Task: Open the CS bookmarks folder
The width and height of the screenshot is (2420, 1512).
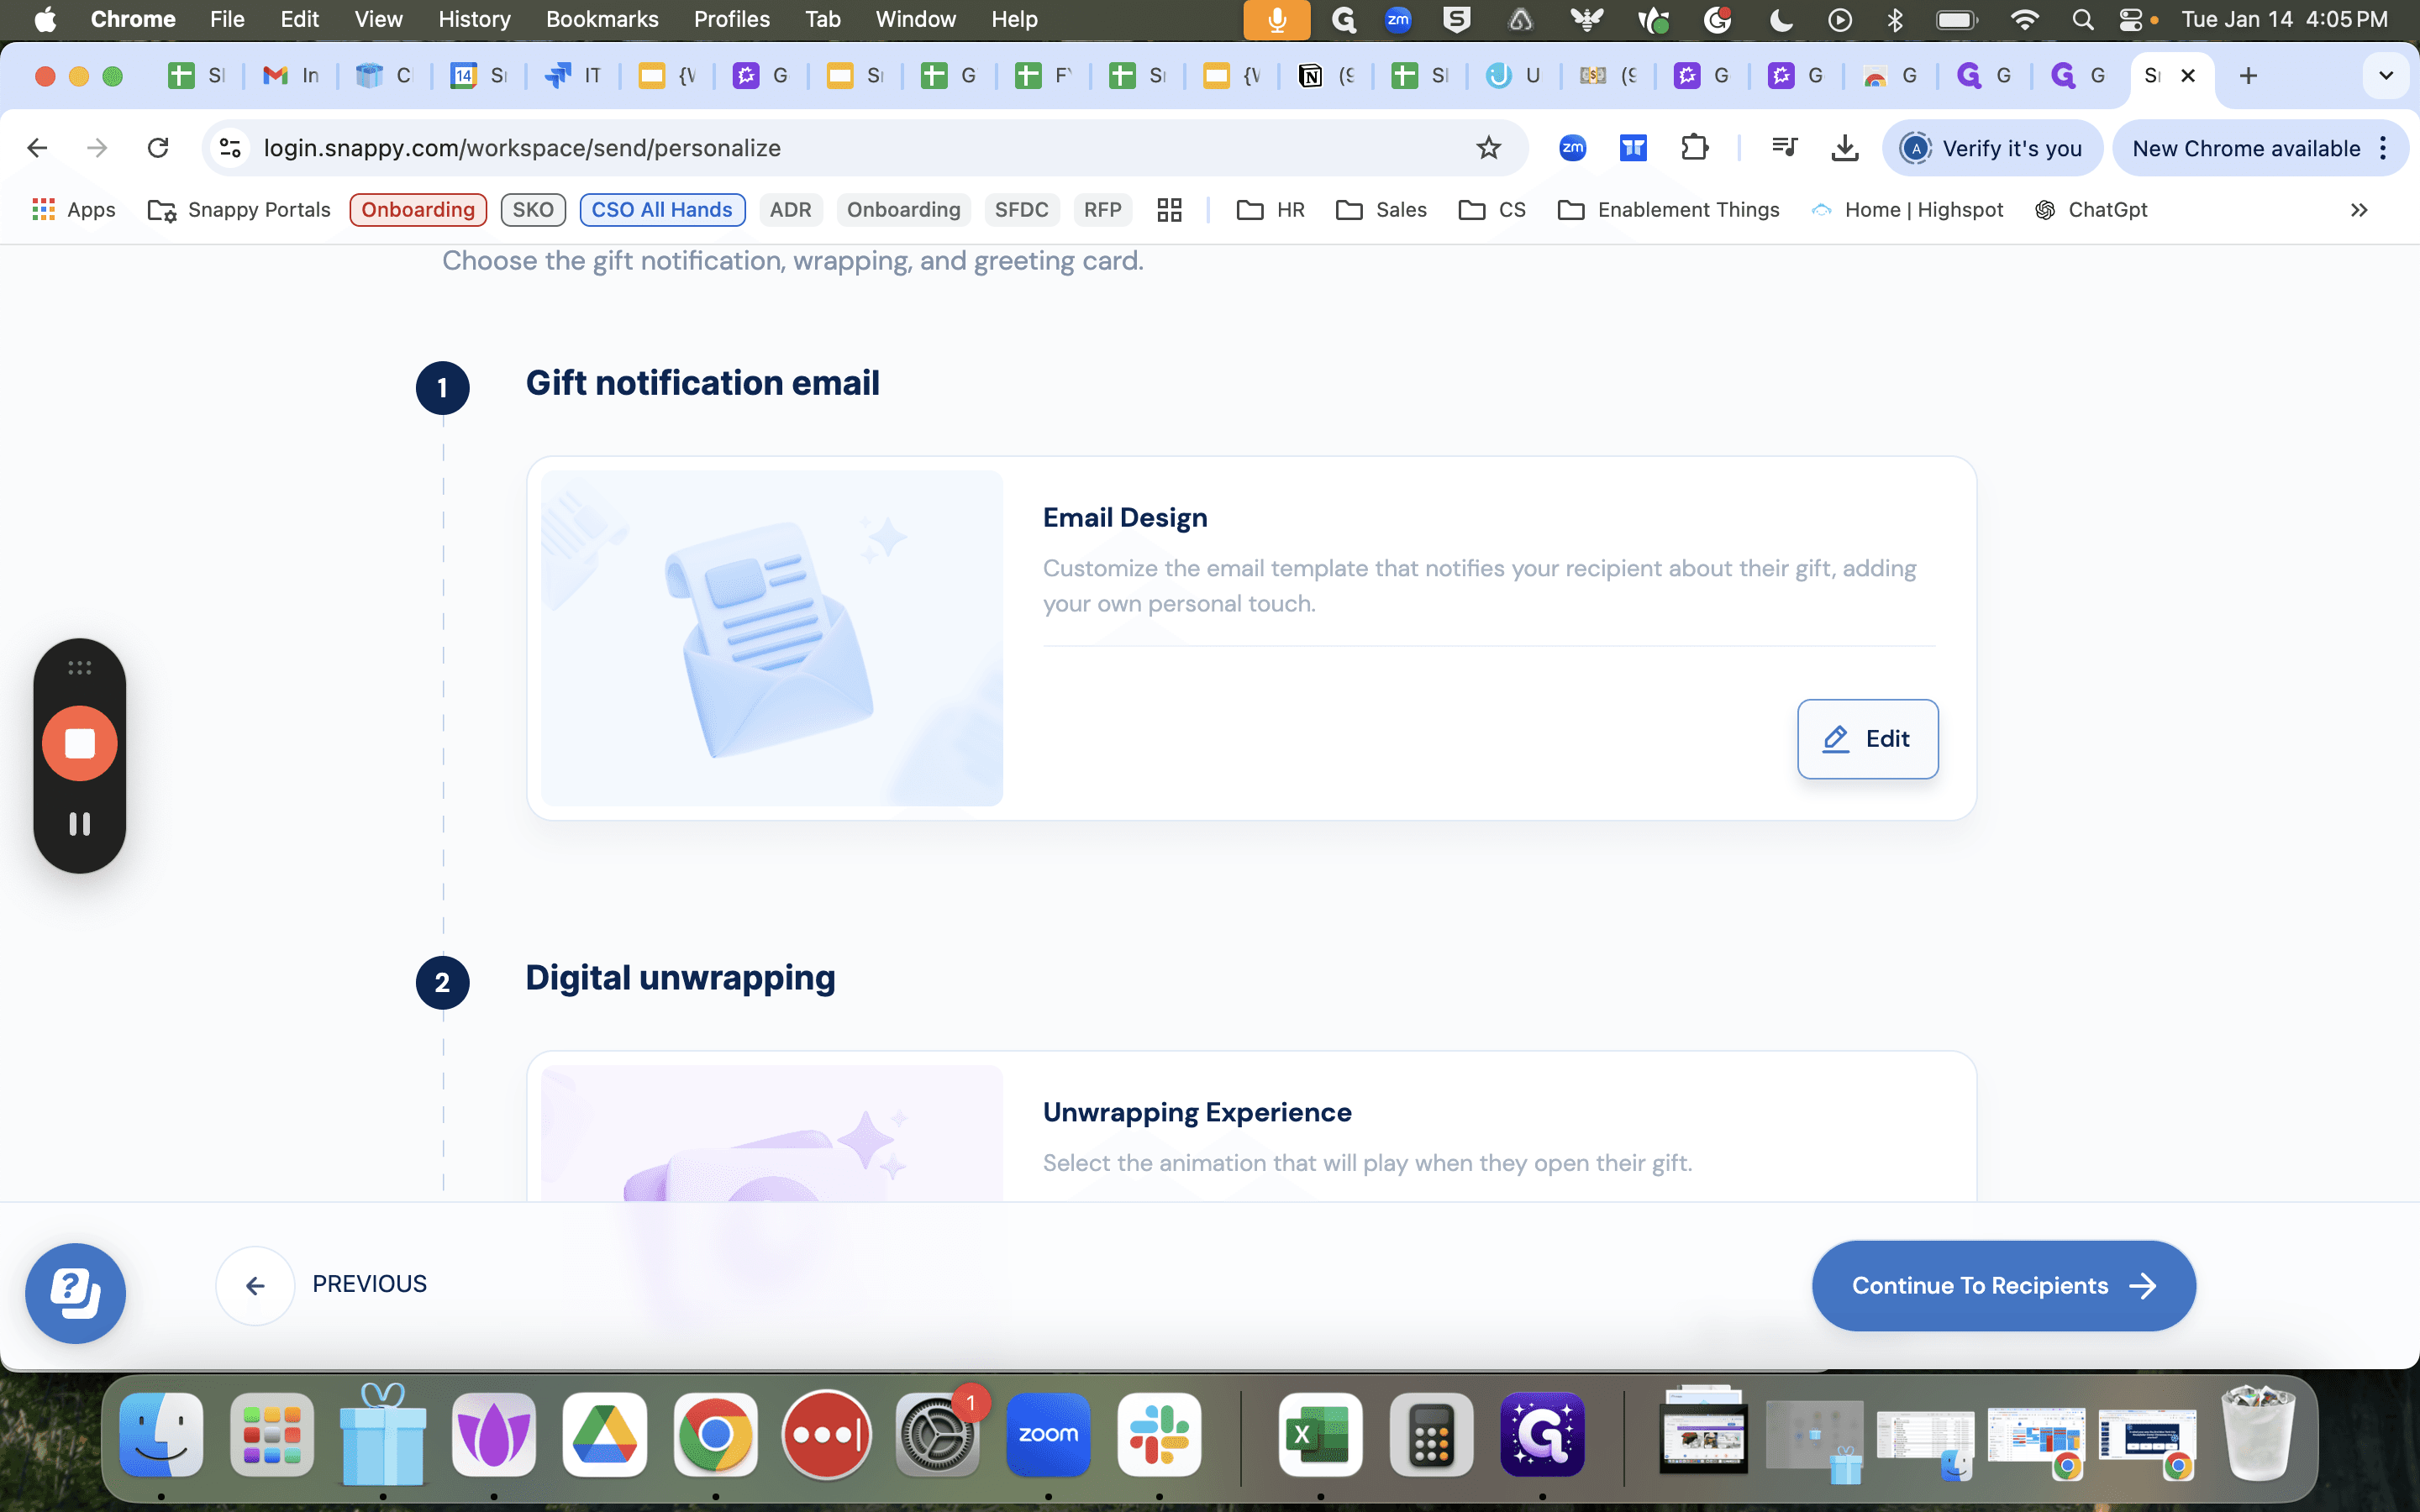Action: click(x=1492, y=210)
